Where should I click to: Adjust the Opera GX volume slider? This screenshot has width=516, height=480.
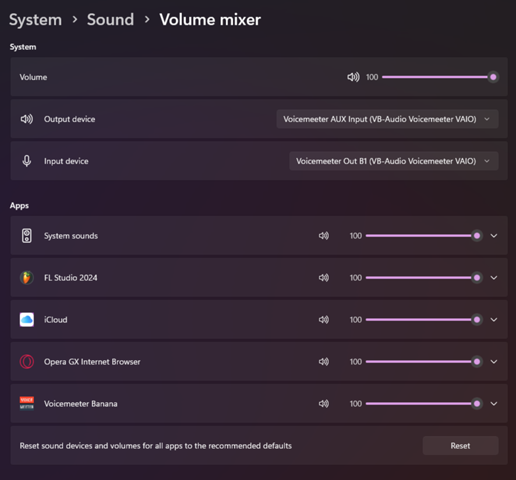click(x=424, y=362)
